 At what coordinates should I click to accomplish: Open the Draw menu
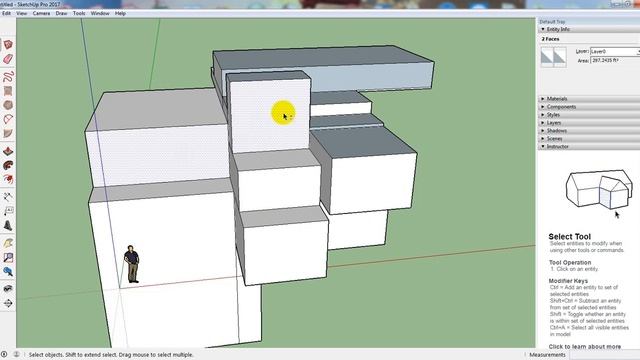coord(61,13)
